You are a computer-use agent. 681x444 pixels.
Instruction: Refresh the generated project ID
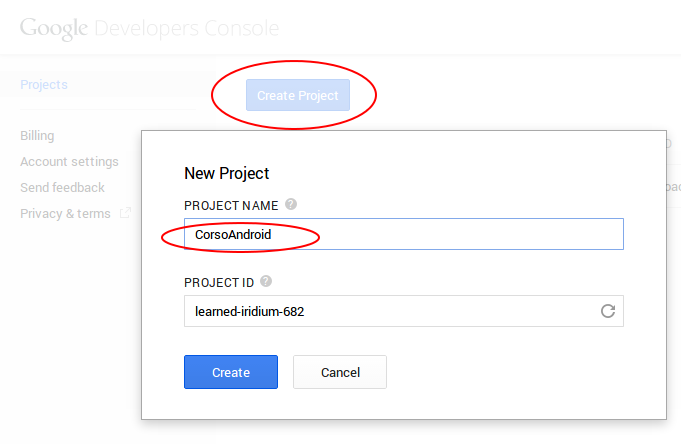608,311
